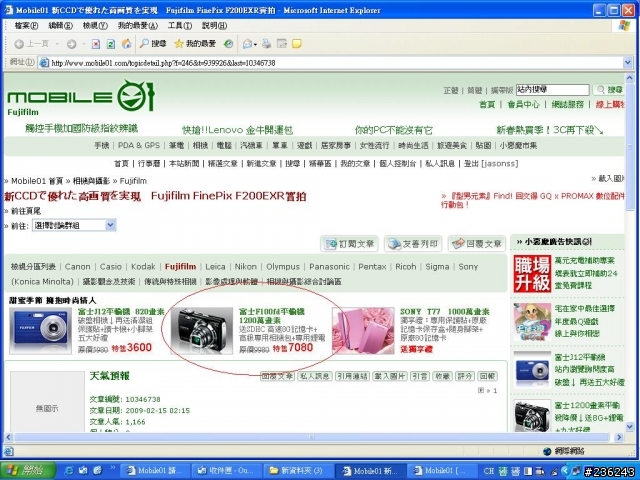
Task: Click the IE Forward arrow icon
Action: 71,44
